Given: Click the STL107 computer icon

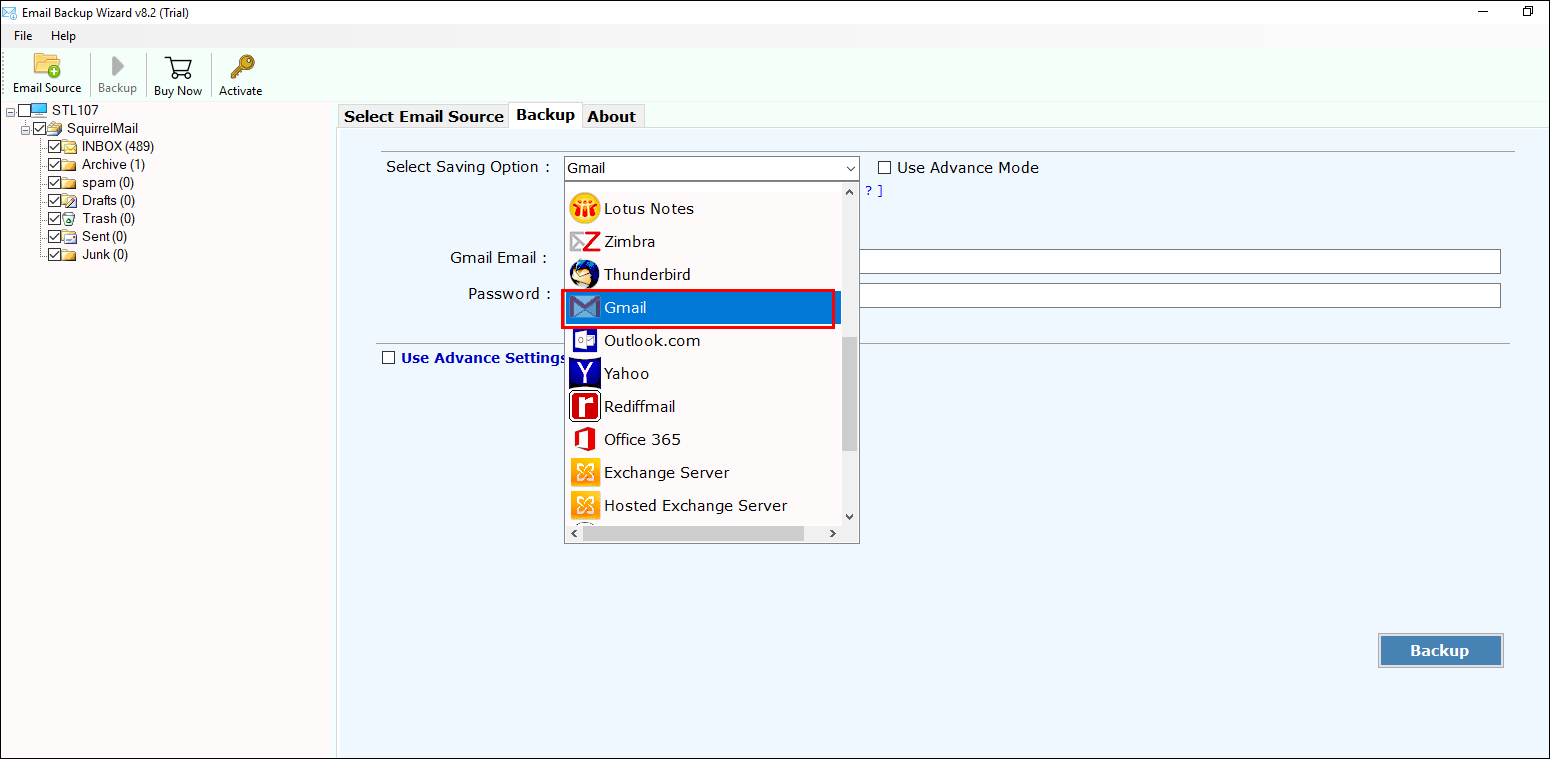Looking at the screenshot, I should click(40, 110).
